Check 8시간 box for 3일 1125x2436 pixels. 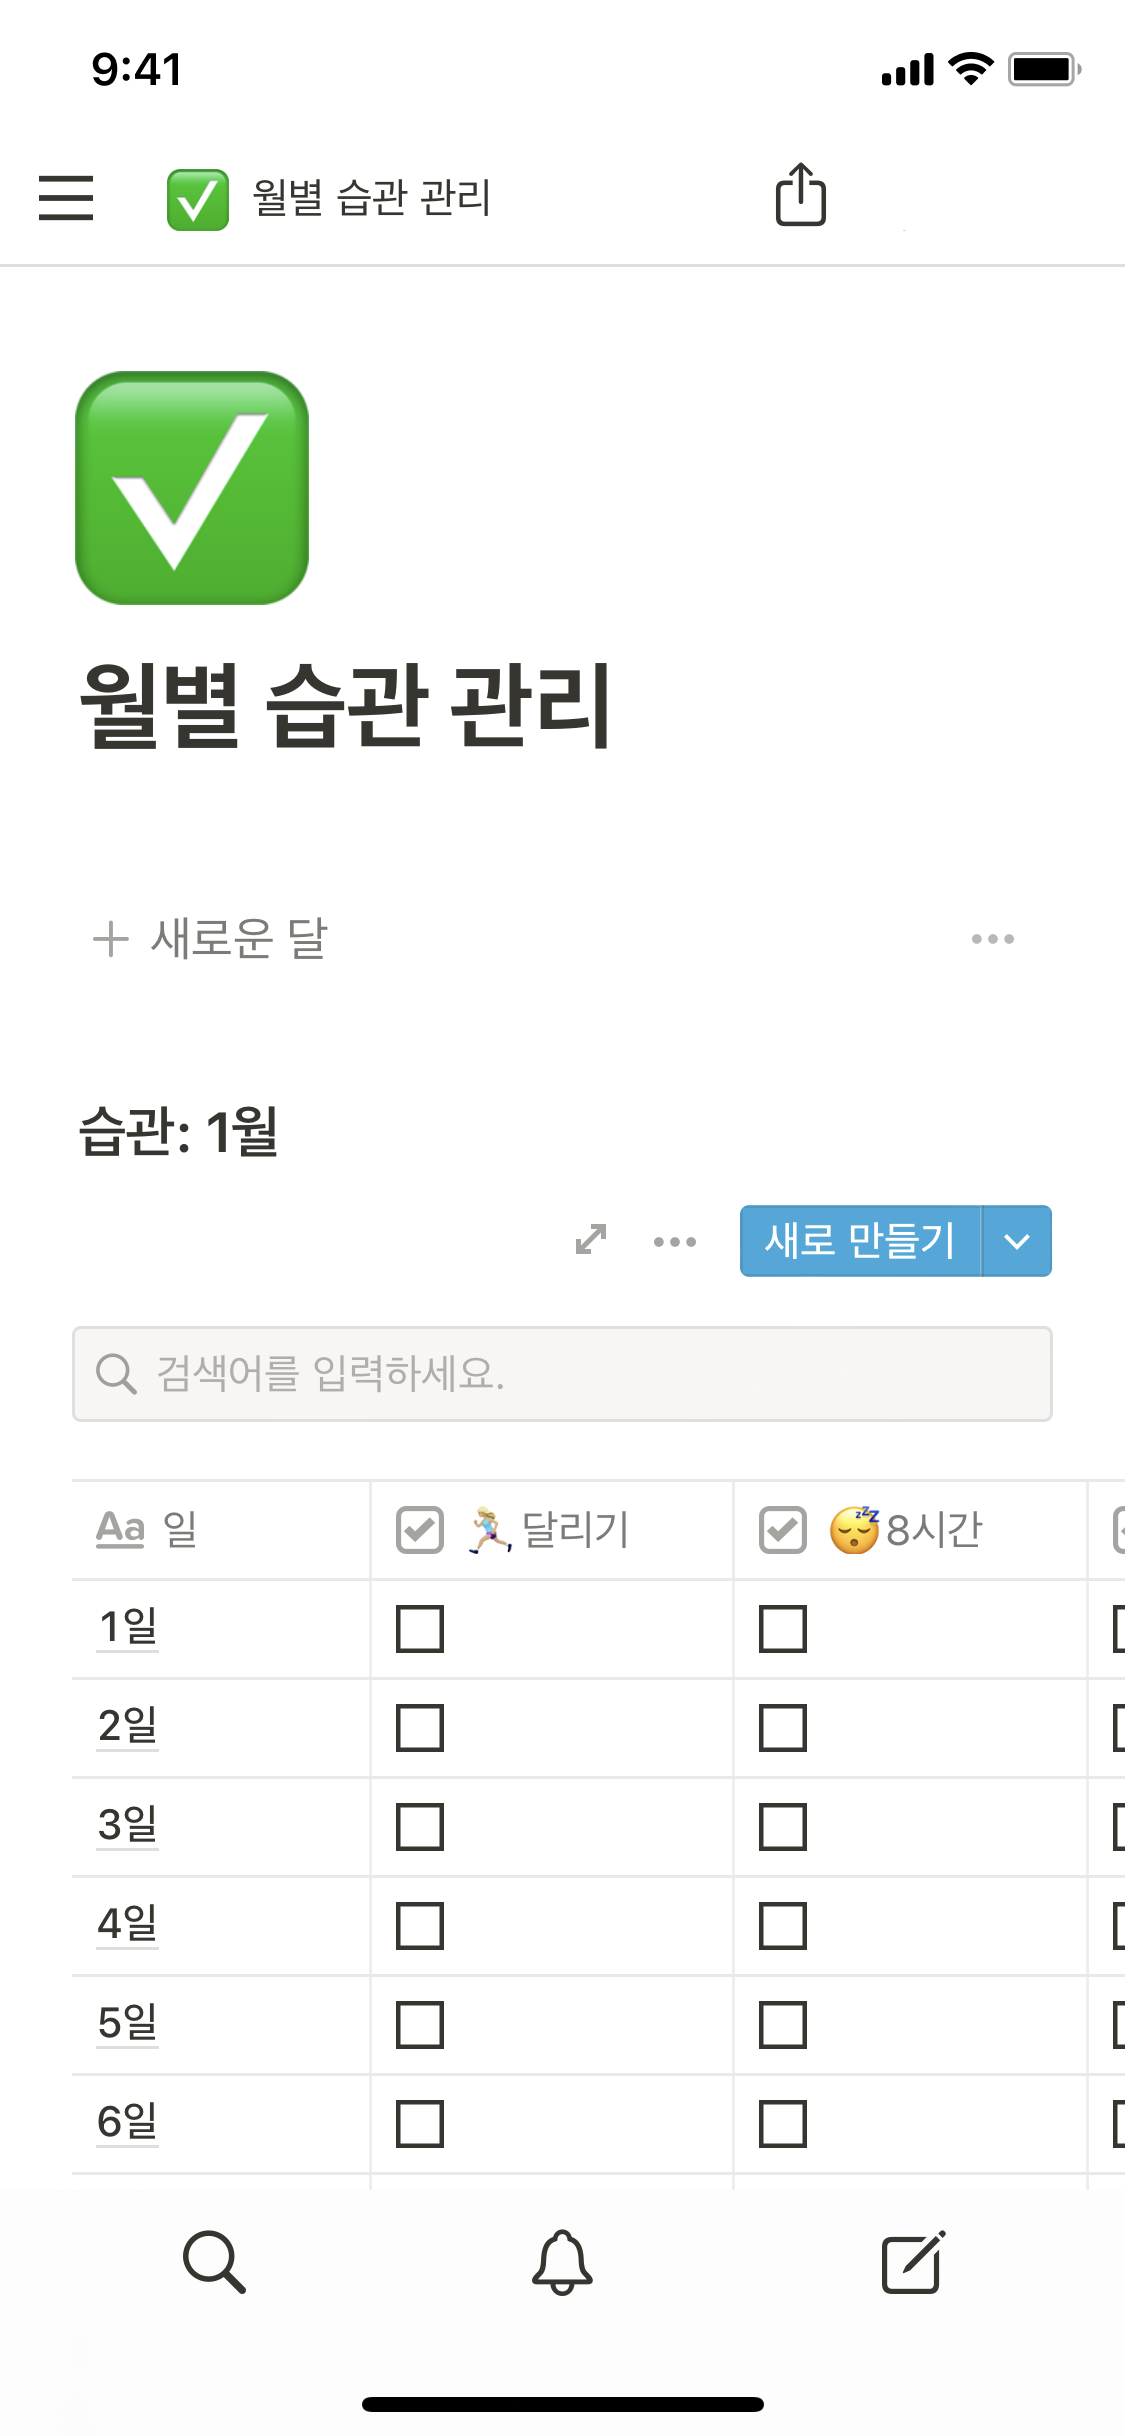tap(783, 1827)
